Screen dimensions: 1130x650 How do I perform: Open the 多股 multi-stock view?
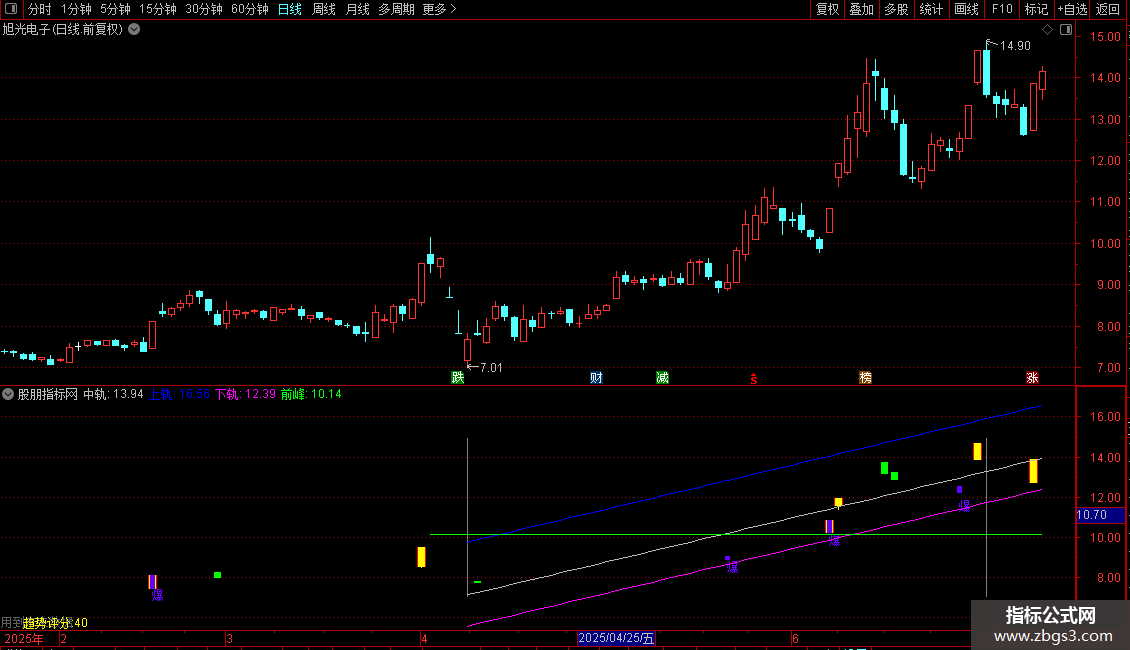click(896, 9)
